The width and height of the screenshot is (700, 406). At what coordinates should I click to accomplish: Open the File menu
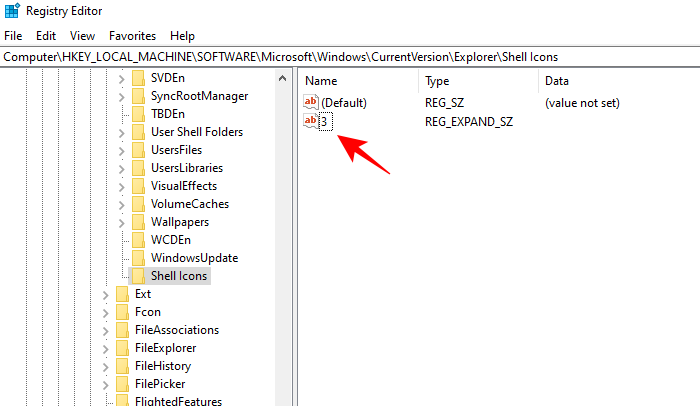[x=13, y=35]
